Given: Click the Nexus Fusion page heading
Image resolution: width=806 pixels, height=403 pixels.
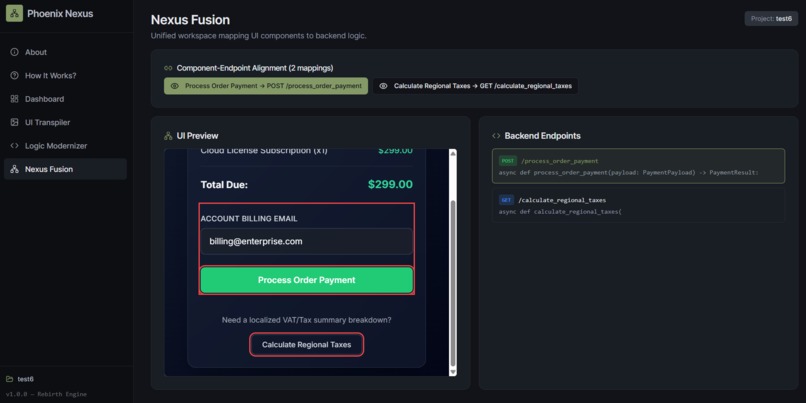Looking at the screenshot, I should (190, 20).
